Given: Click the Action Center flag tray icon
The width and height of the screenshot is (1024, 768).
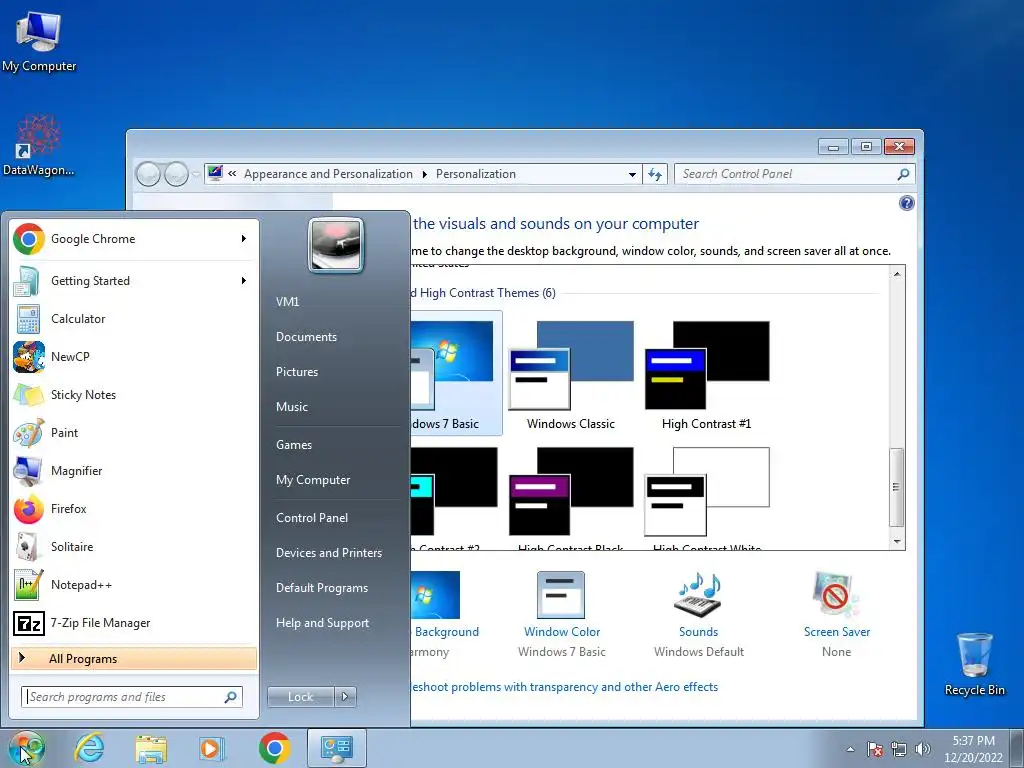Looking at the screenshot, I should pos(875,749).
